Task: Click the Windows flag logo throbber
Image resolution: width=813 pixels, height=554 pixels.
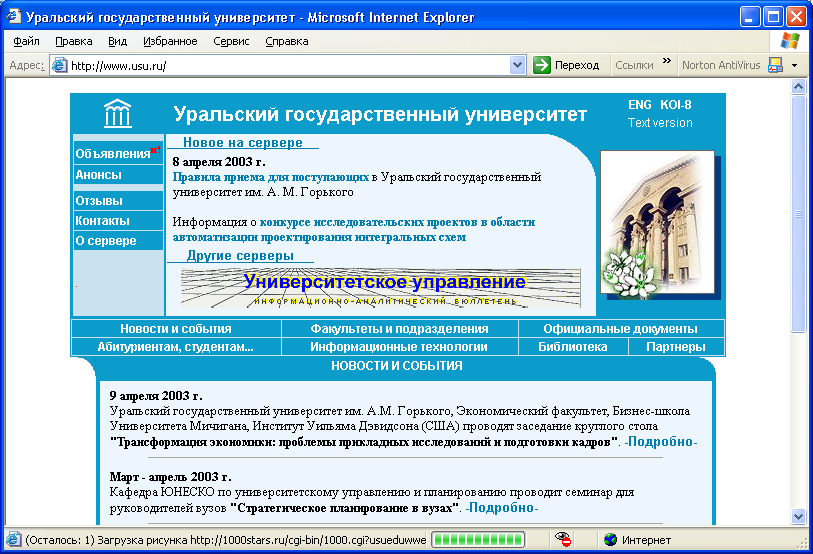Action: (790, 41)
